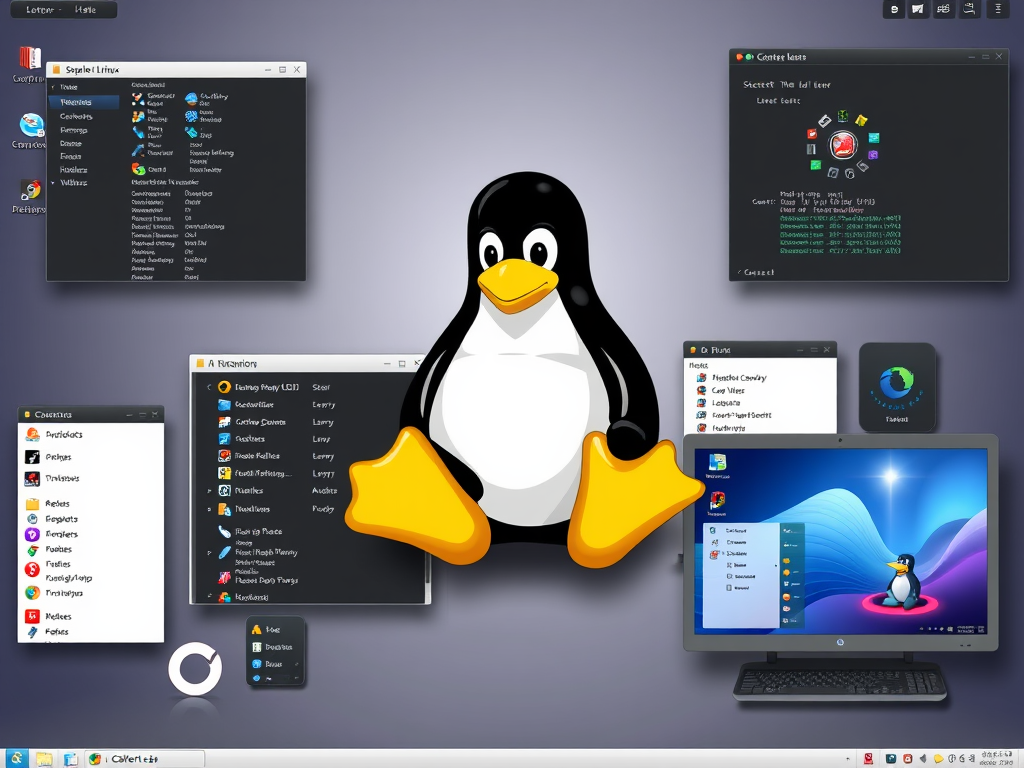Image resolution: width=1024 pixels, height=768 pixels.
Task: Open the purple round icon in left list window
Action: point(32,534)
